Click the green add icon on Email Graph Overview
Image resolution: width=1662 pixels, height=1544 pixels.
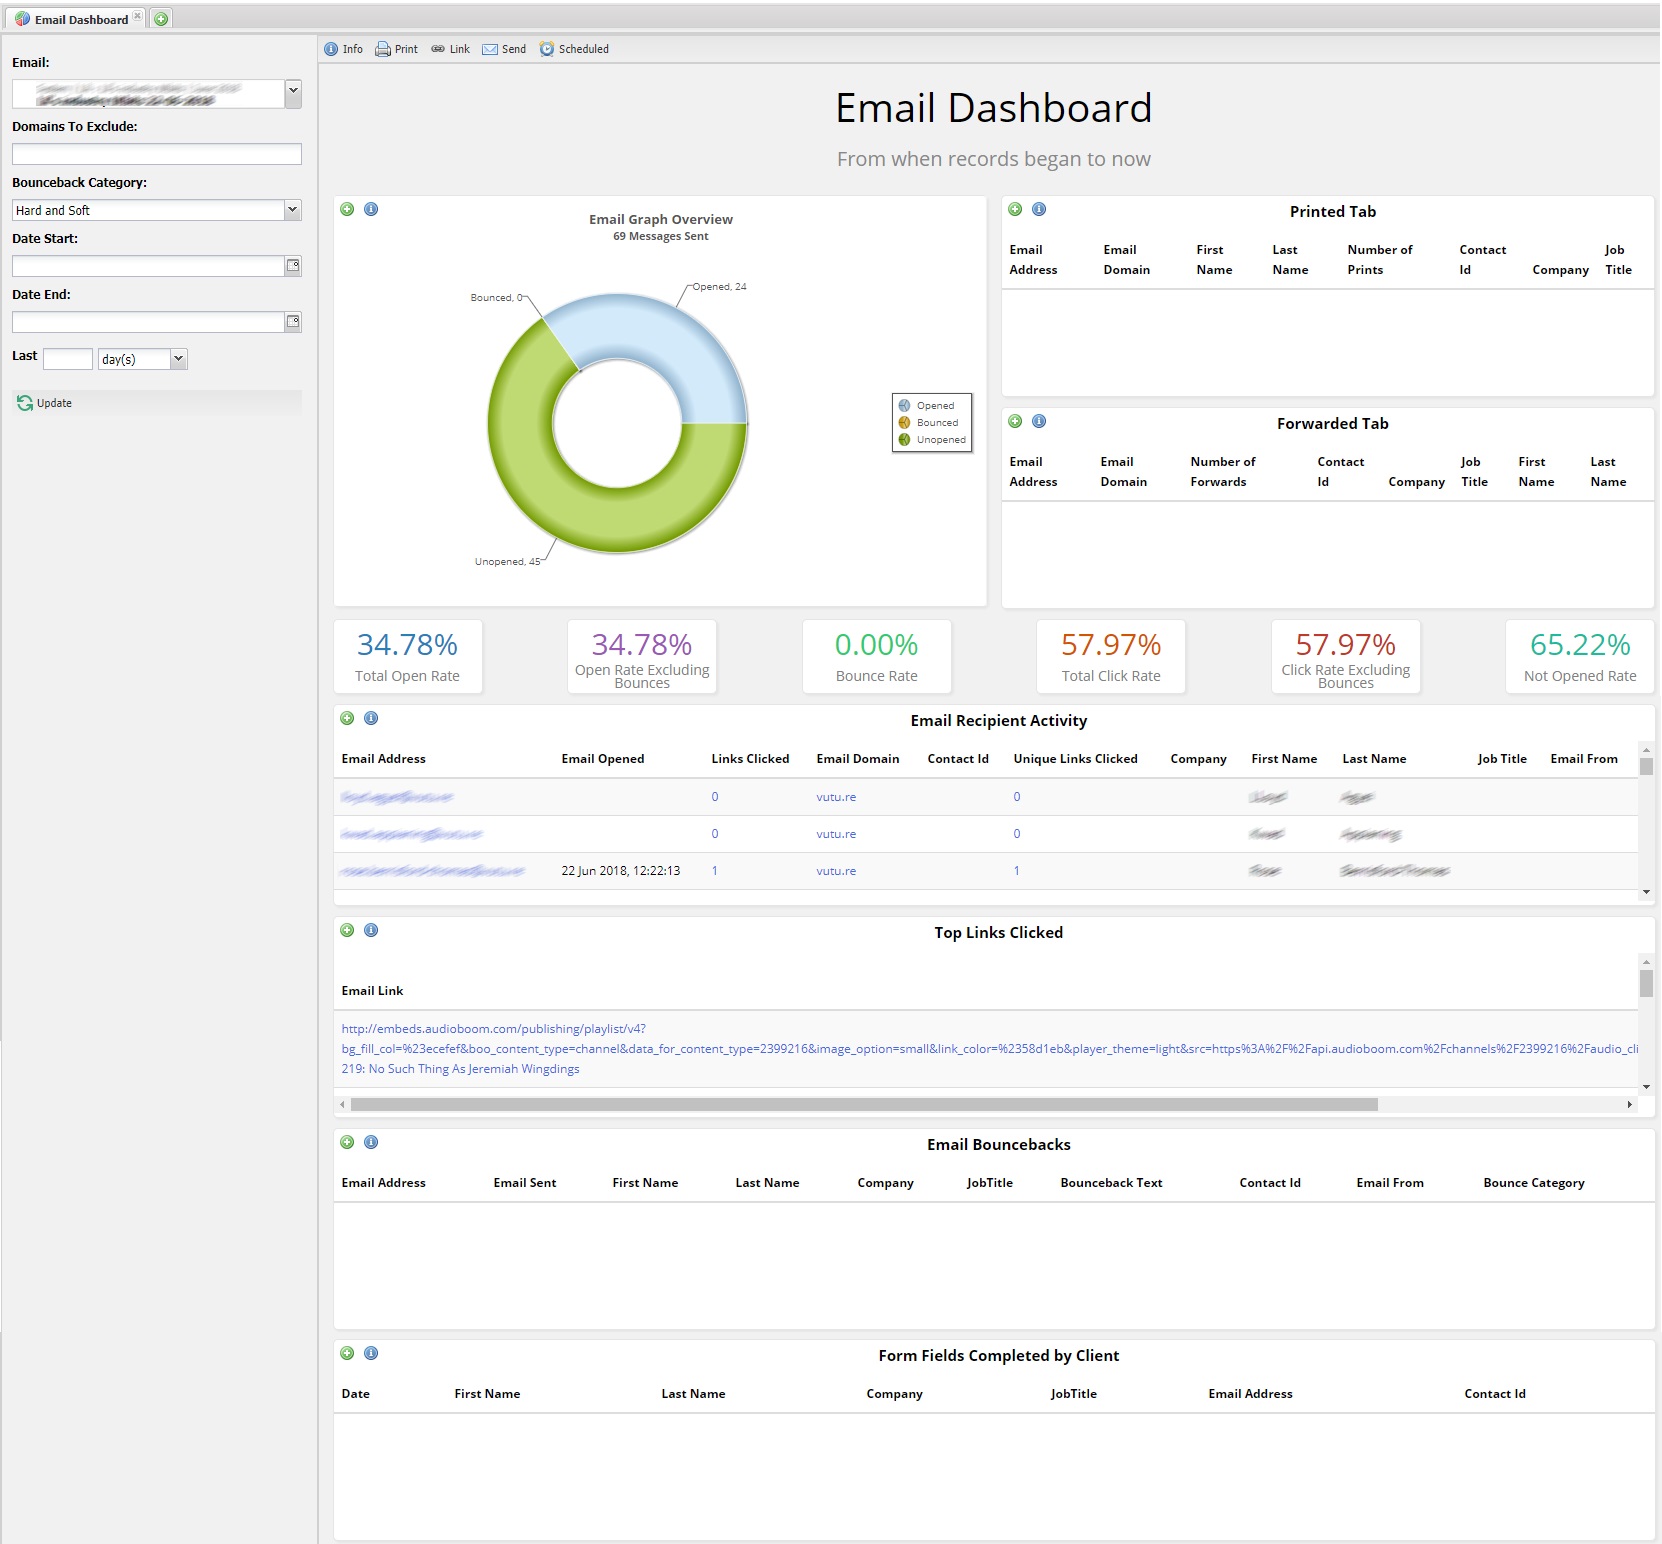click(x=347, y=209)
